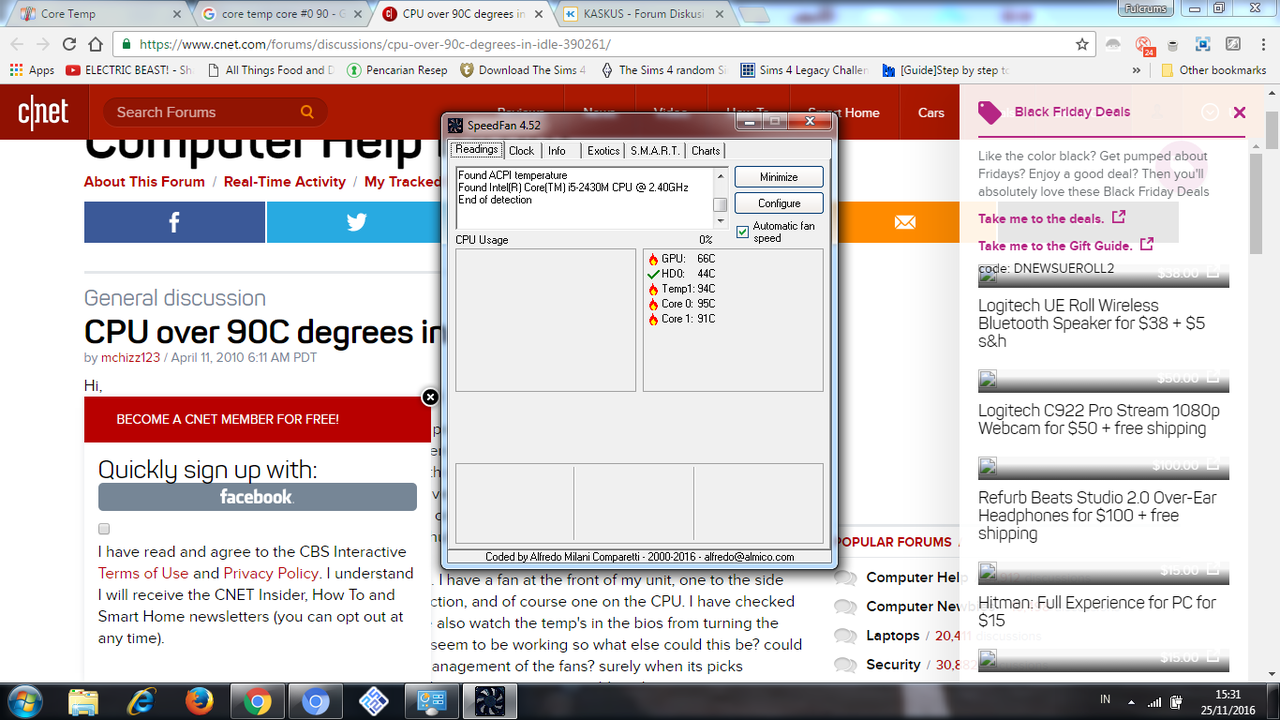1280x720 pixels.
Task: Open Logitech C922 webcam deal
Action: click(1099, 419)
